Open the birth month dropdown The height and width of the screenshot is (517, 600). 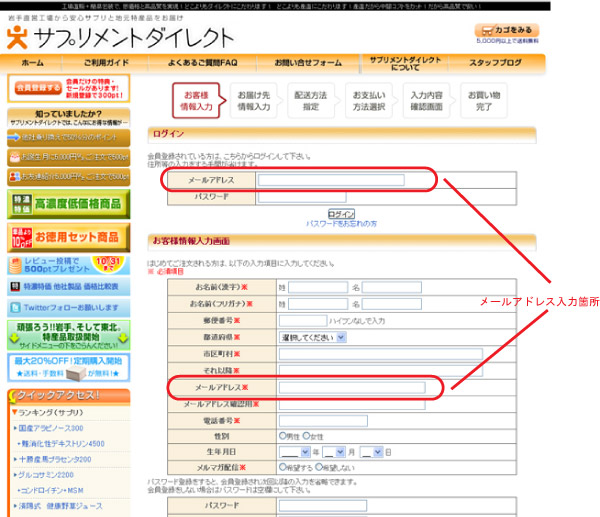(334, 452)
